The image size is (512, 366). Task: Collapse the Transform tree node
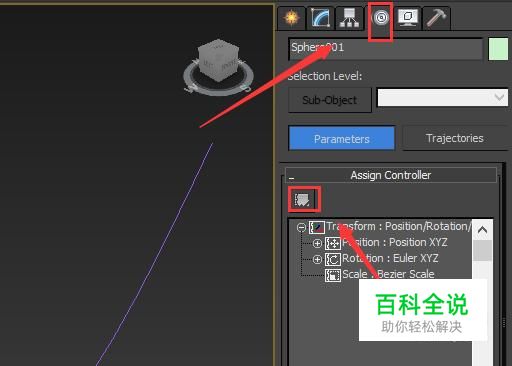point(301,227)
